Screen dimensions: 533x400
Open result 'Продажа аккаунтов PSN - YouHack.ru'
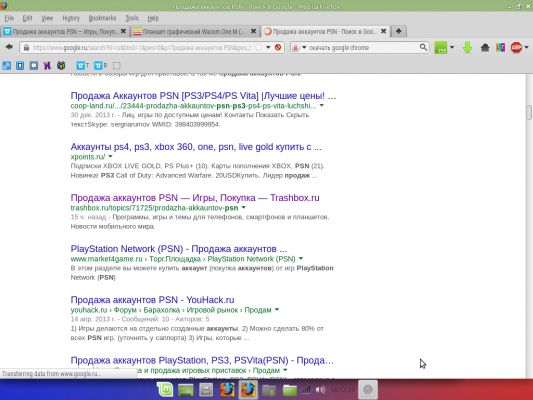click(152, 300)
